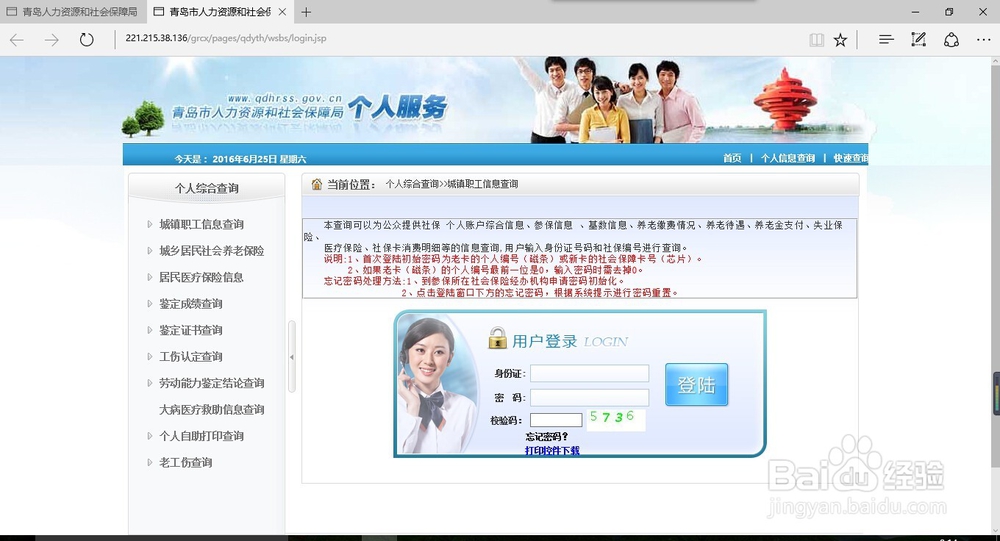The height and width of the screenshot is (541, 1000).
Task: Expand arrow beside 工伤认定查询
Action: (149, 357)
